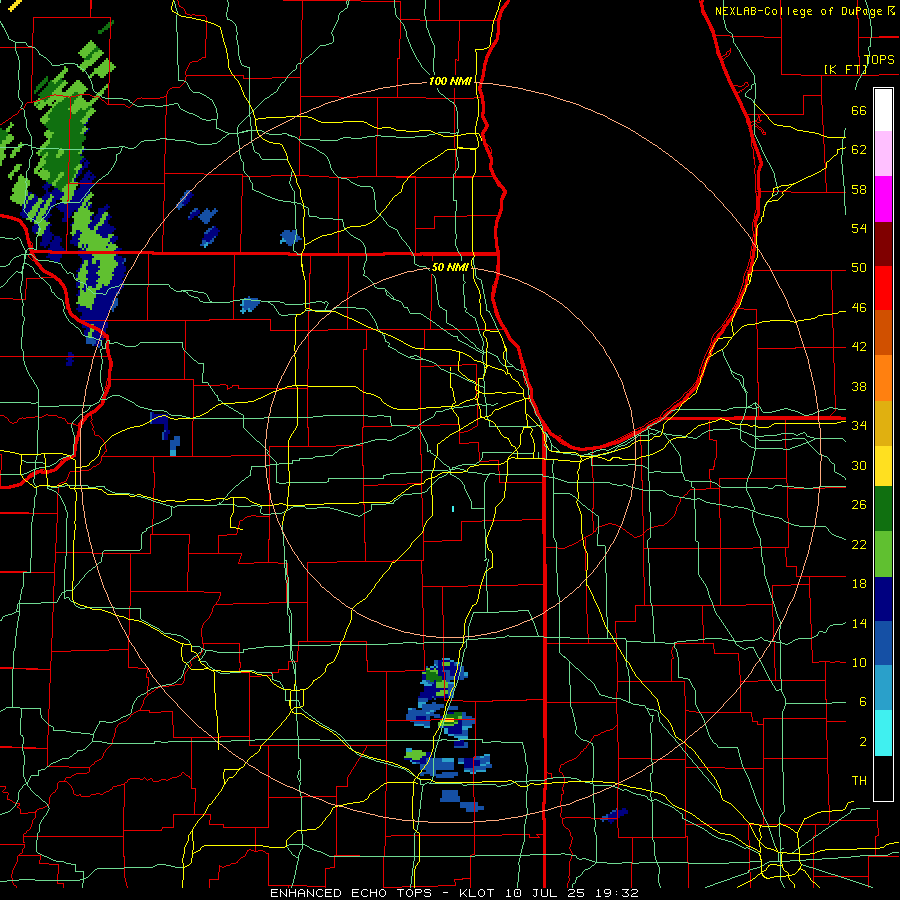Click the "62" legend value

(x=859, y=150)
